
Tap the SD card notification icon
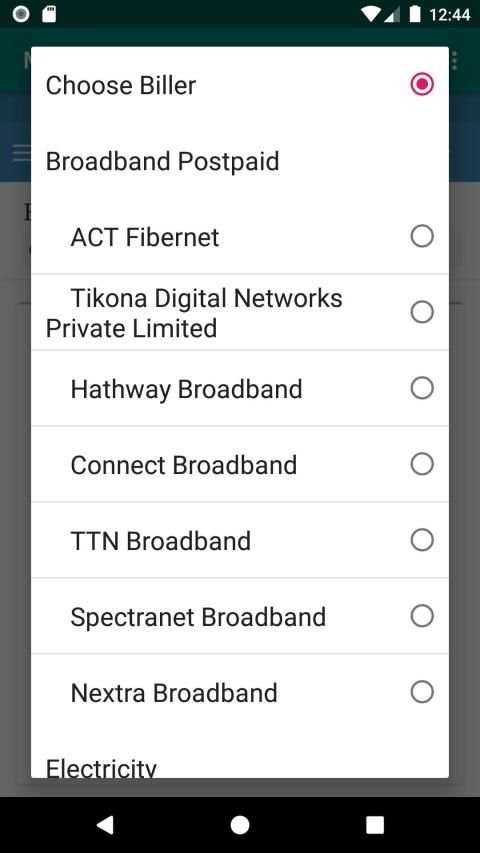click(50, 14)
